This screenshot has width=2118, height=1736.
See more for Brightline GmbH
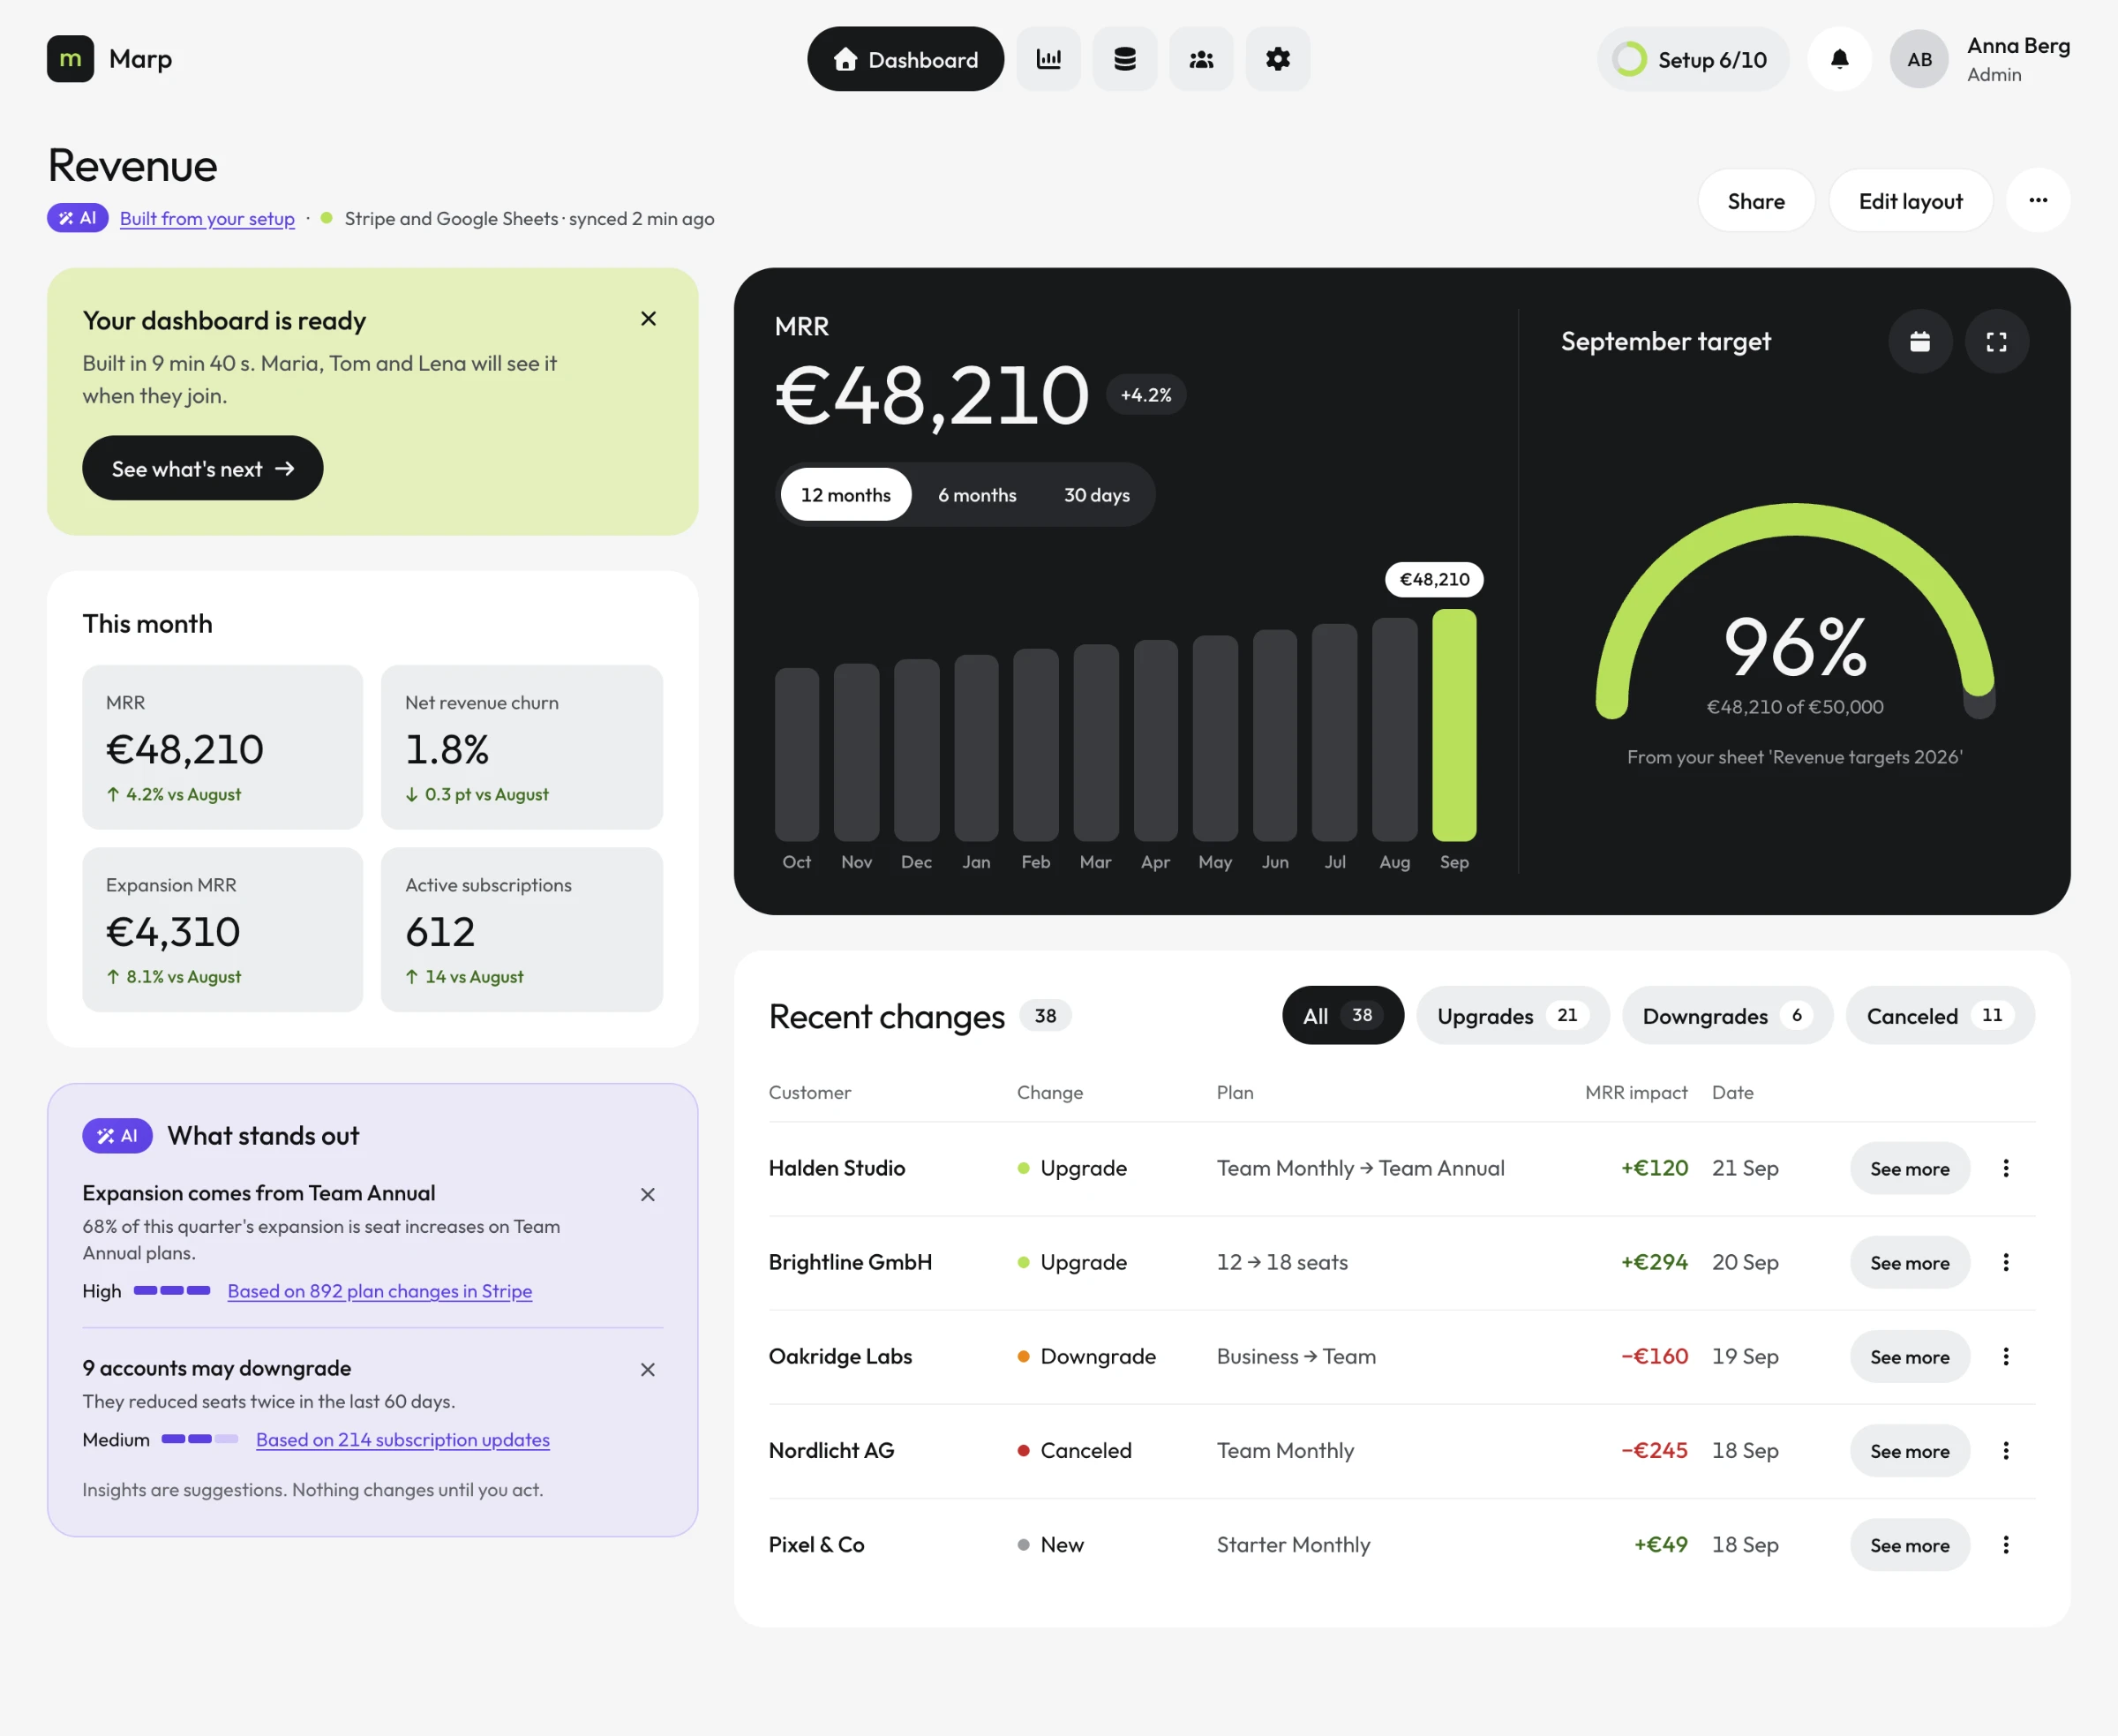coord(1909,1262)
